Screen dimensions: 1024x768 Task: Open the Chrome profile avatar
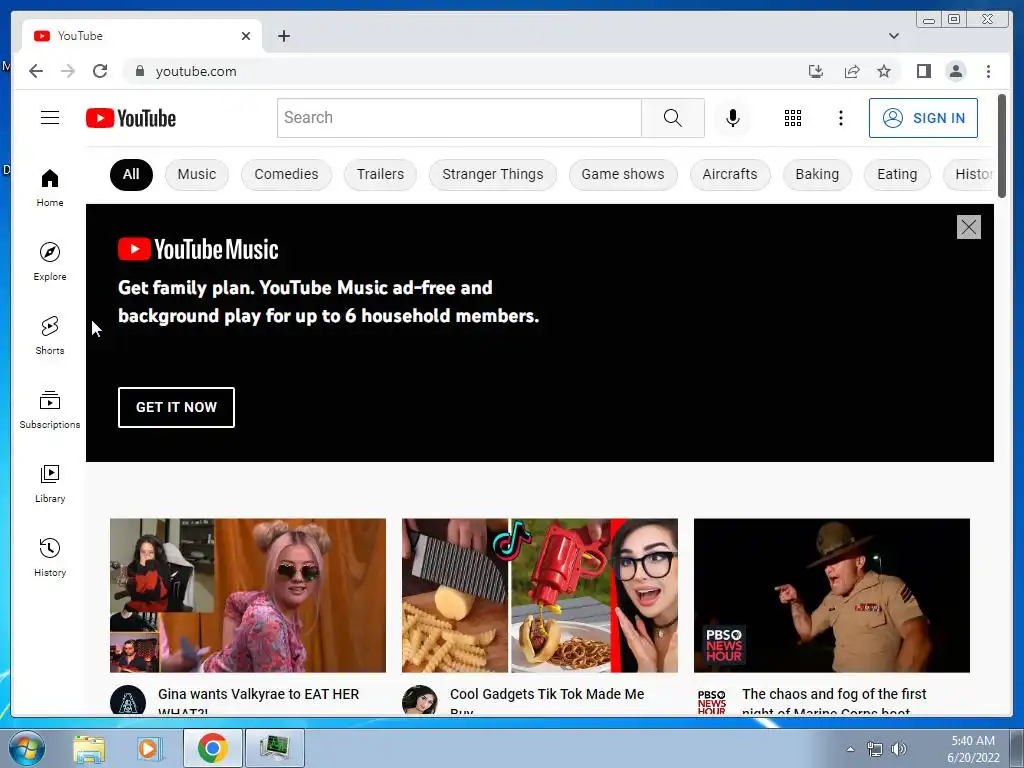[x=955, y=71]
